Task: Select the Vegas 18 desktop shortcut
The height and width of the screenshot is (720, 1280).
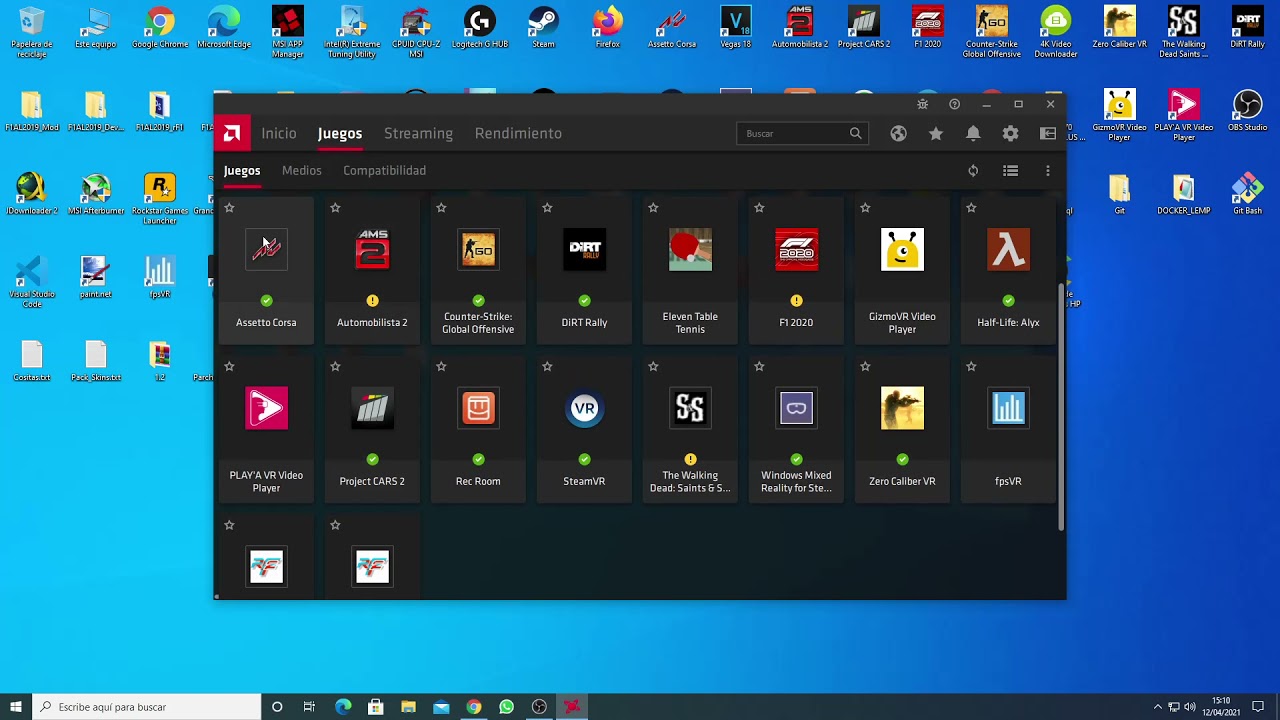Action: pos(735,28)
